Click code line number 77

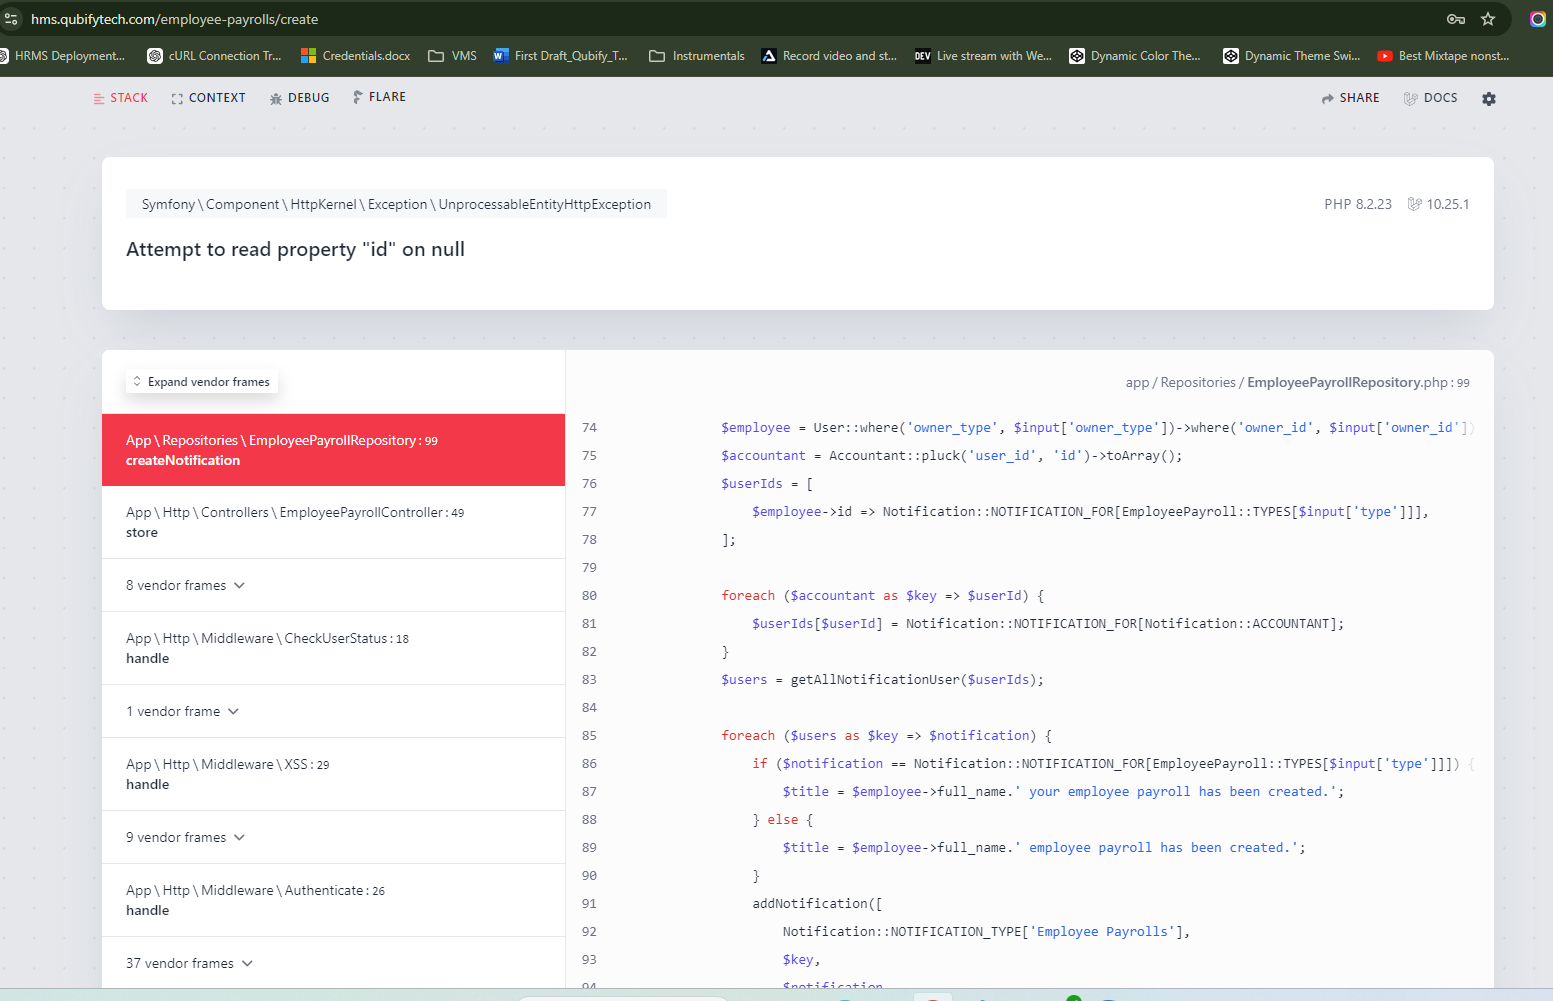coord(589,511)
